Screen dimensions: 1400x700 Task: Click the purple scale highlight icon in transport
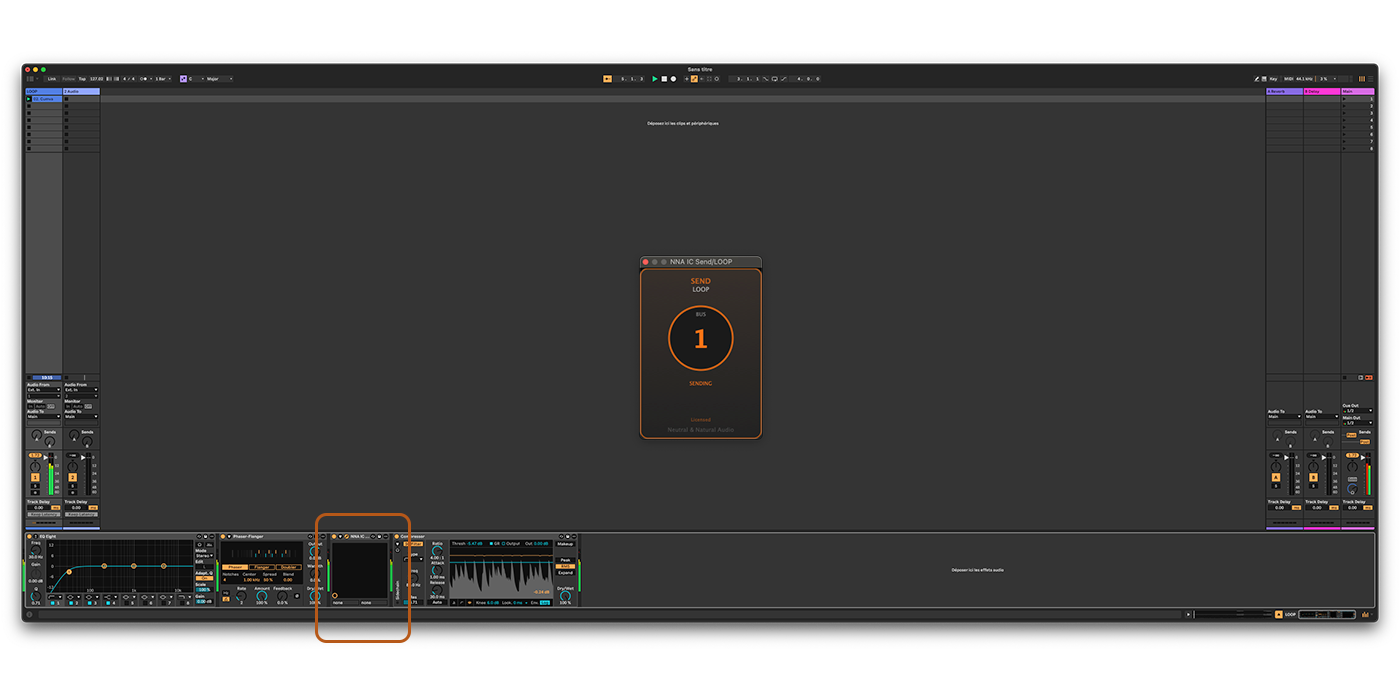point(183,78)
